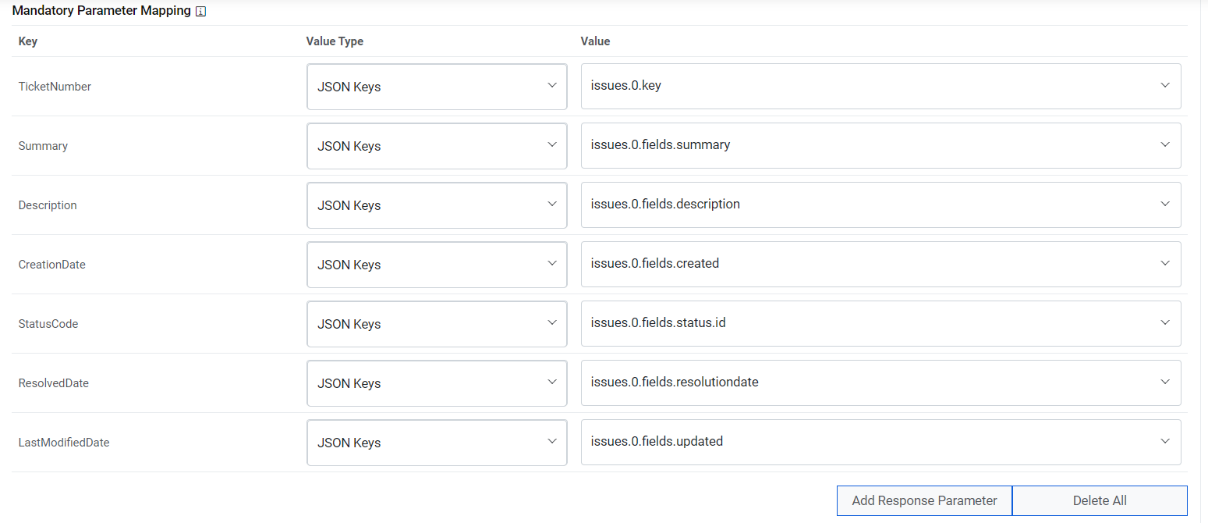Click the Value column header
This screenshot has height=523, width=1208.
(595, 42)
